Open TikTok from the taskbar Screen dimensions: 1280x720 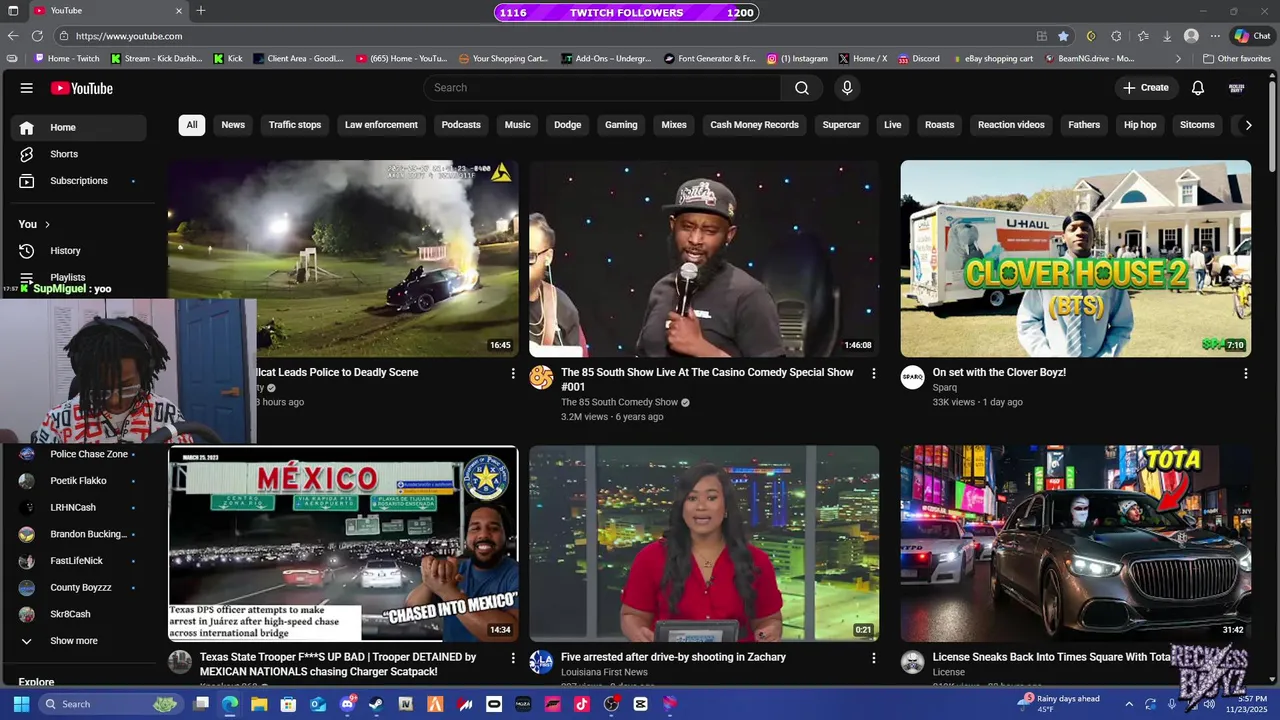coord(582,704)
